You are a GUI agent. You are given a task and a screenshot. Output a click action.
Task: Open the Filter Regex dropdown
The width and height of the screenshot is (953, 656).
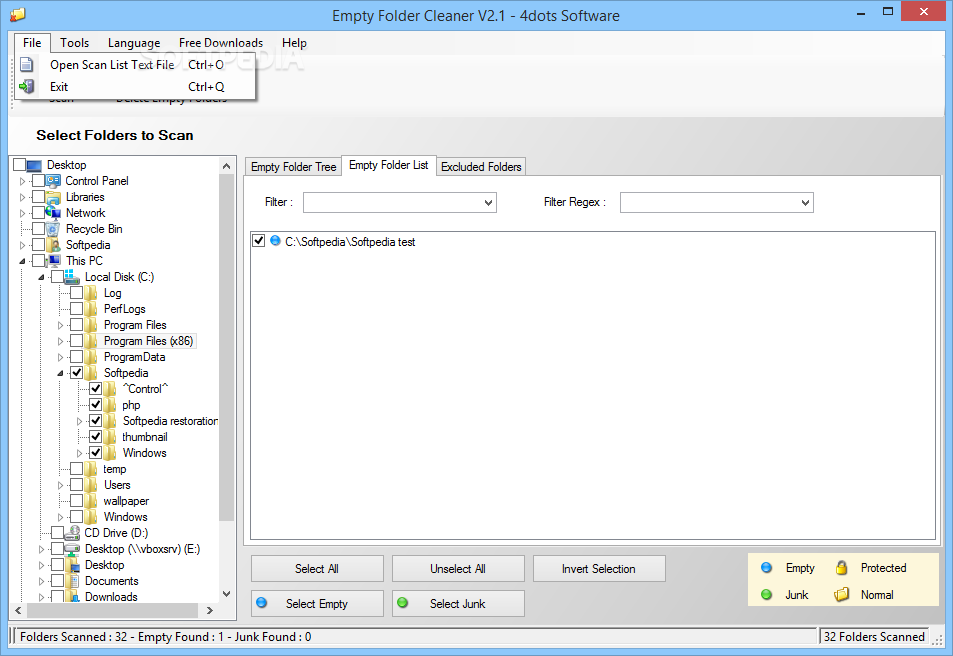click(805, 202)
